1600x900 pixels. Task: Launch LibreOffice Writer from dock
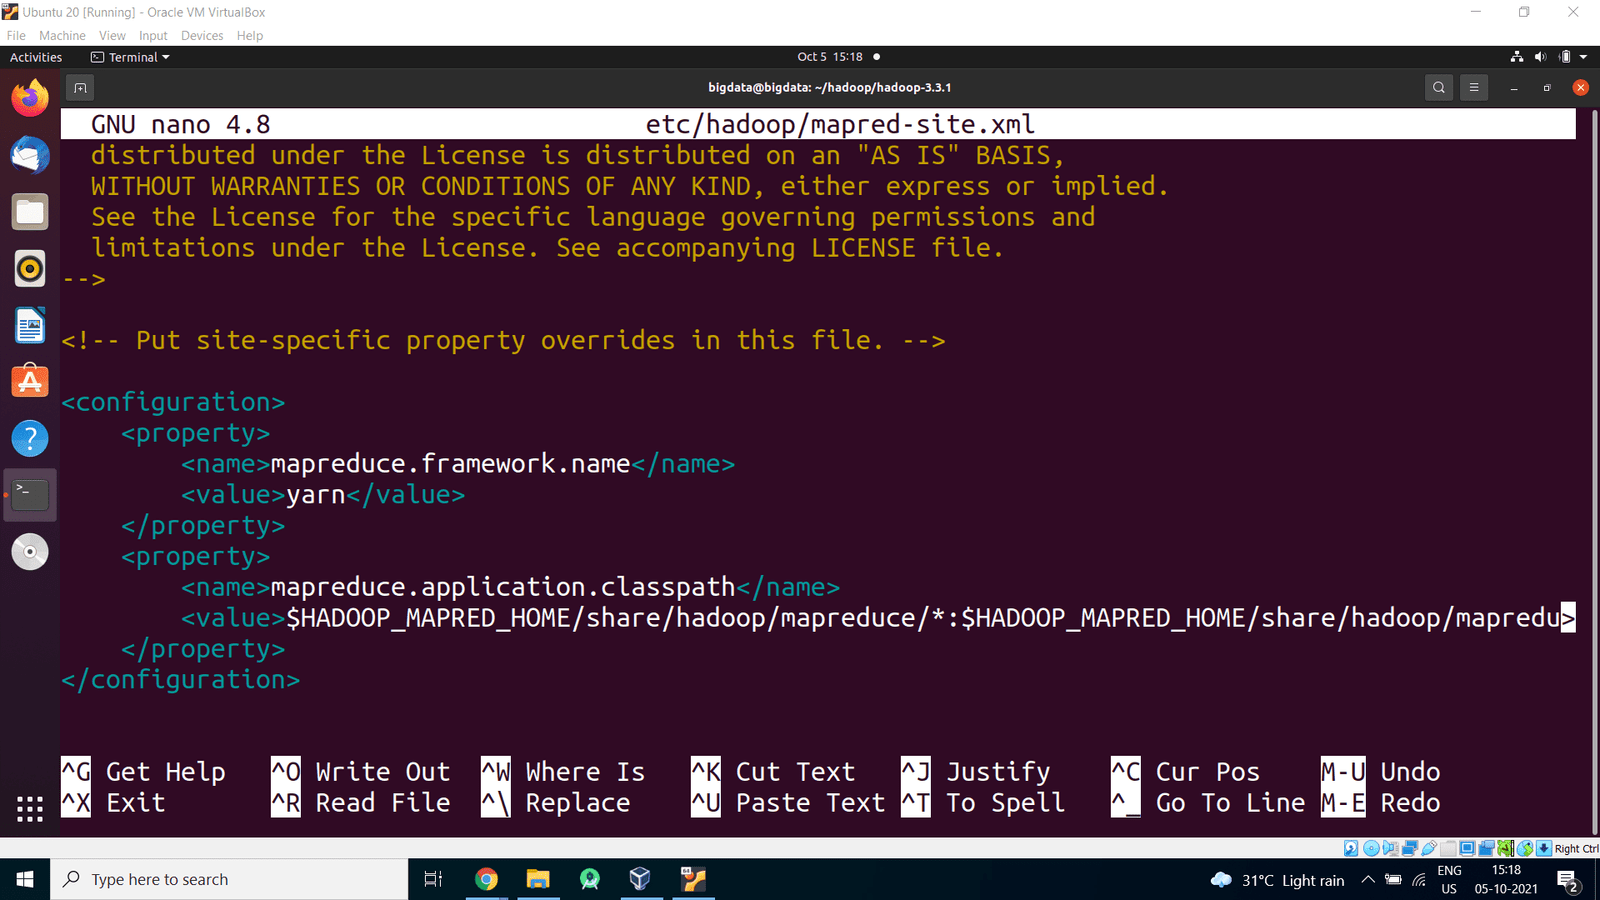[30, 325]
